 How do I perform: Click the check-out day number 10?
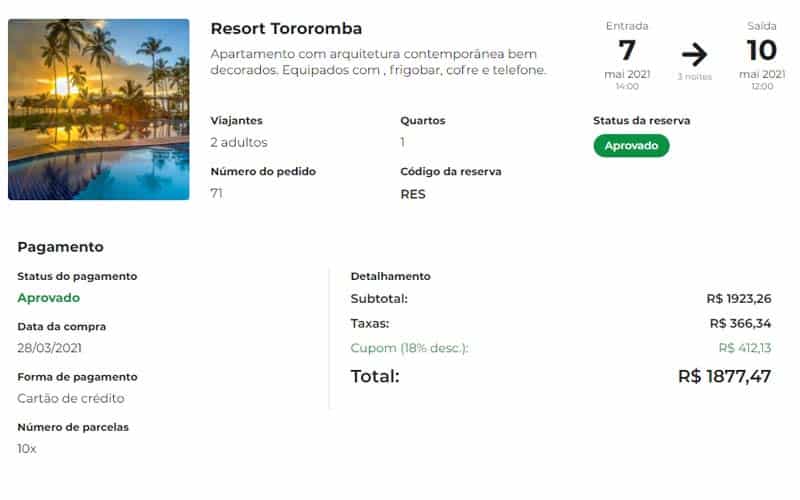click(762, 50)
